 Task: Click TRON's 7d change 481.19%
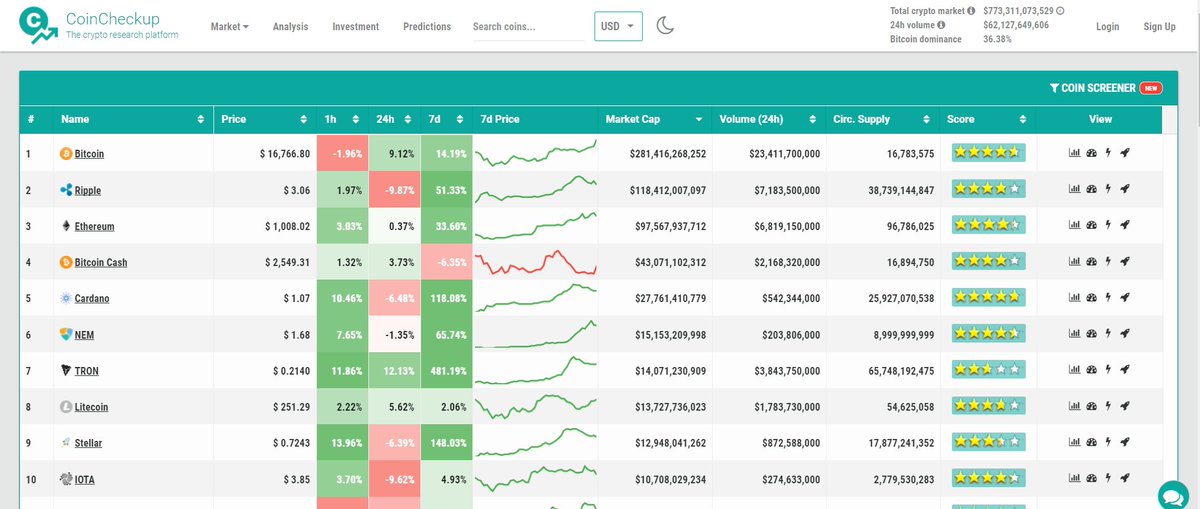tap(447, 371)
